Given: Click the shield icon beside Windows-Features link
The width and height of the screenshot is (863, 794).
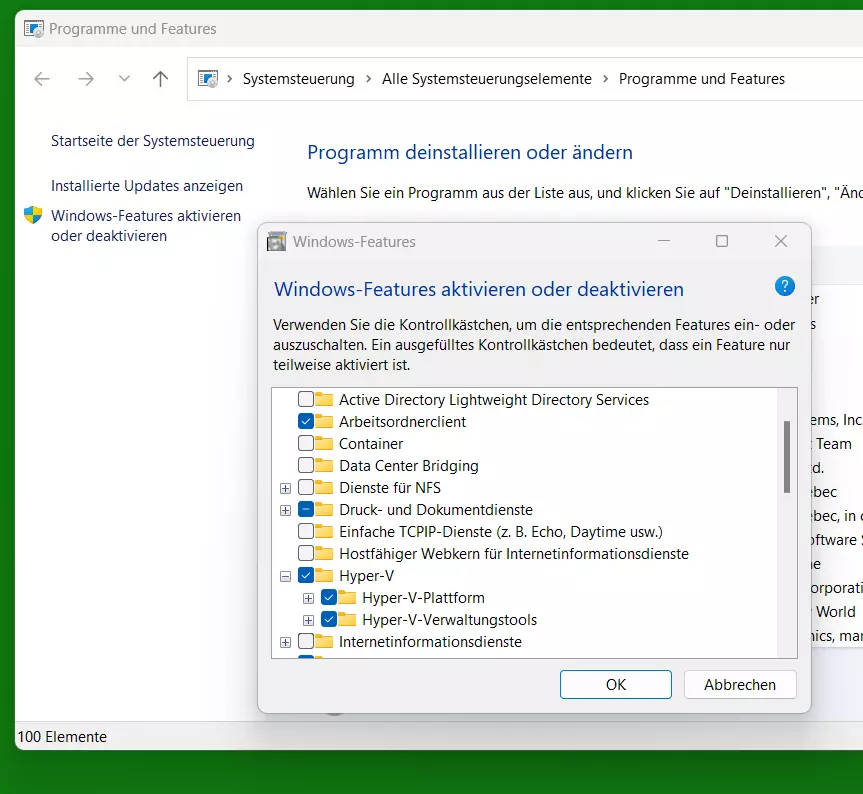Looking at the screenshot, I should tap(33, 215).
